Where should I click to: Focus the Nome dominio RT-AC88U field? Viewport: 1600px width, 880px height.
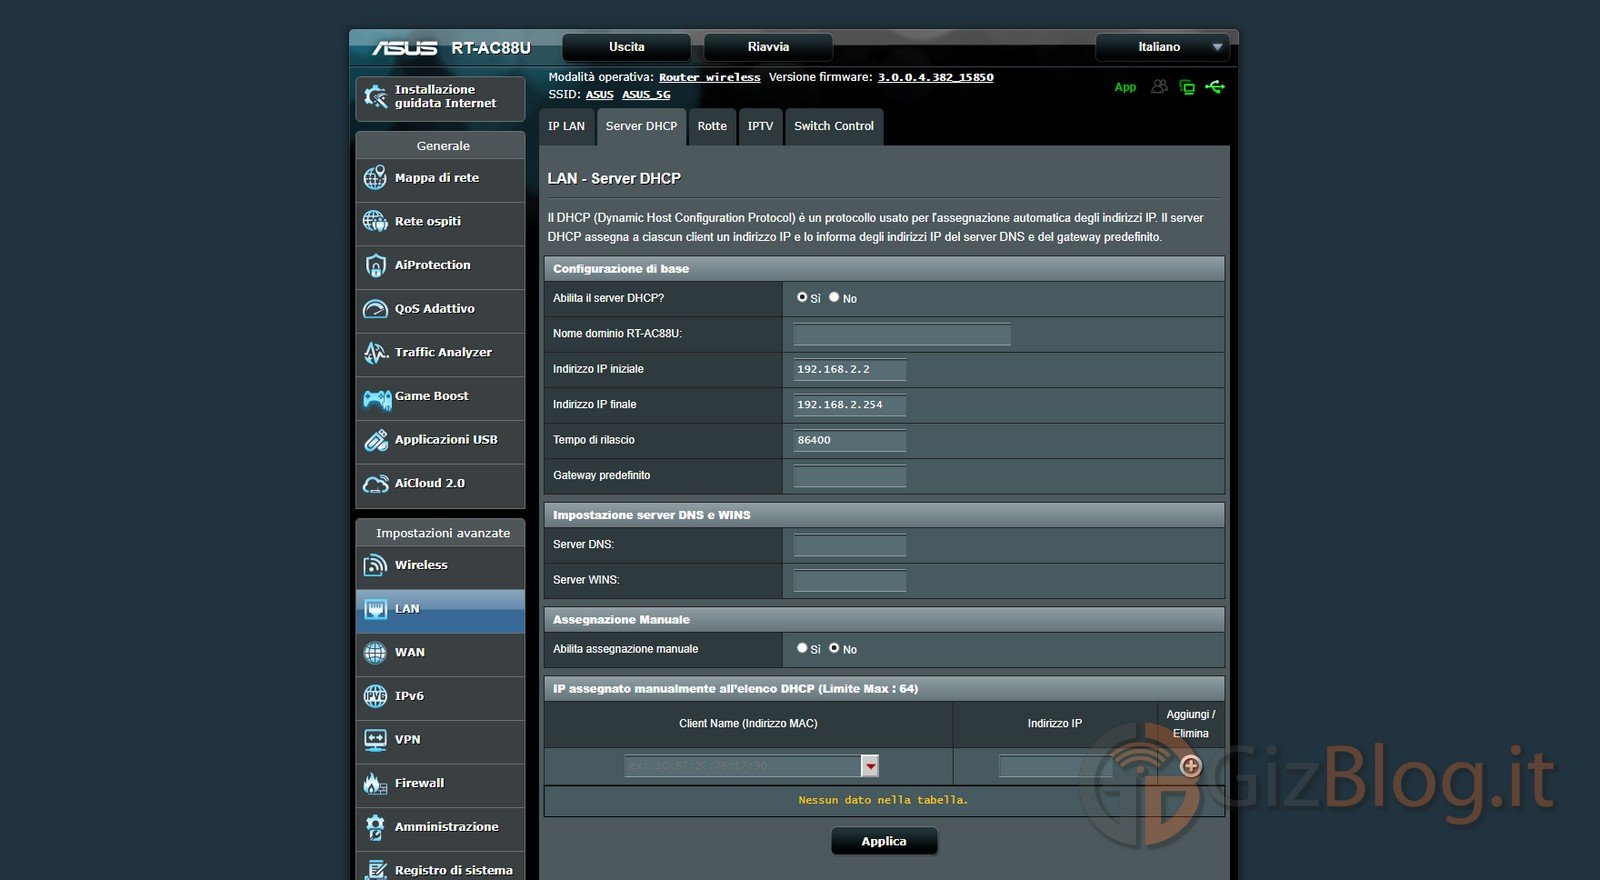tap(902, 334)
